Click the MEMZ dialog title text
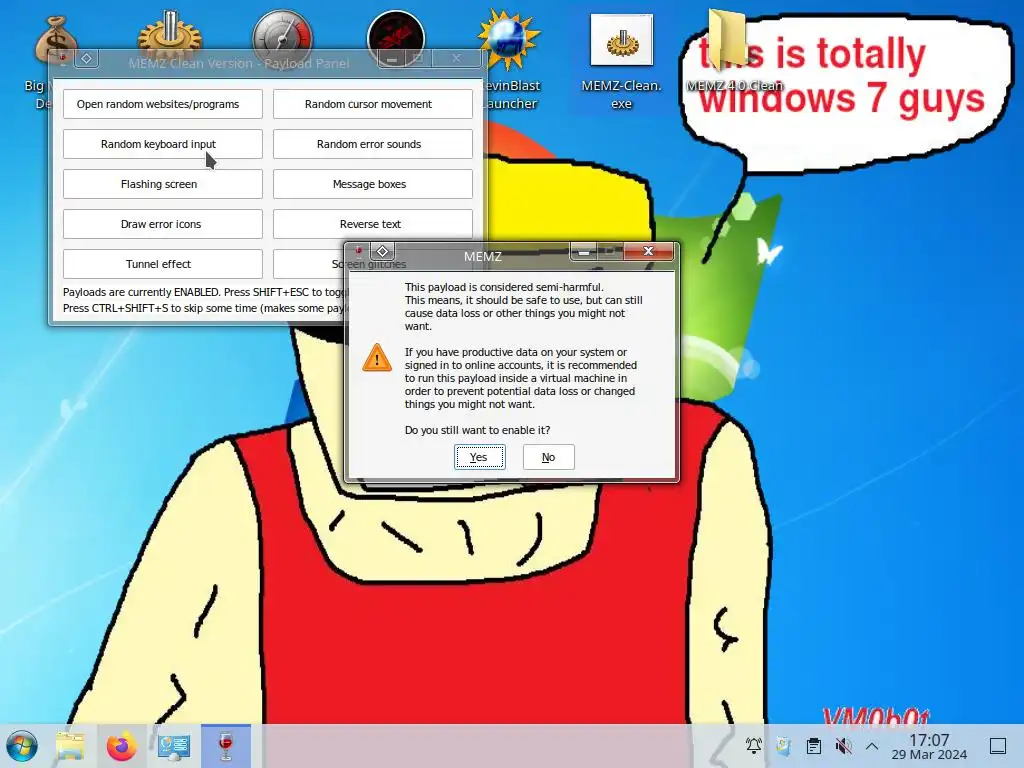The width and height of the screenshot is (1024, 768). [x=483, y=257]
